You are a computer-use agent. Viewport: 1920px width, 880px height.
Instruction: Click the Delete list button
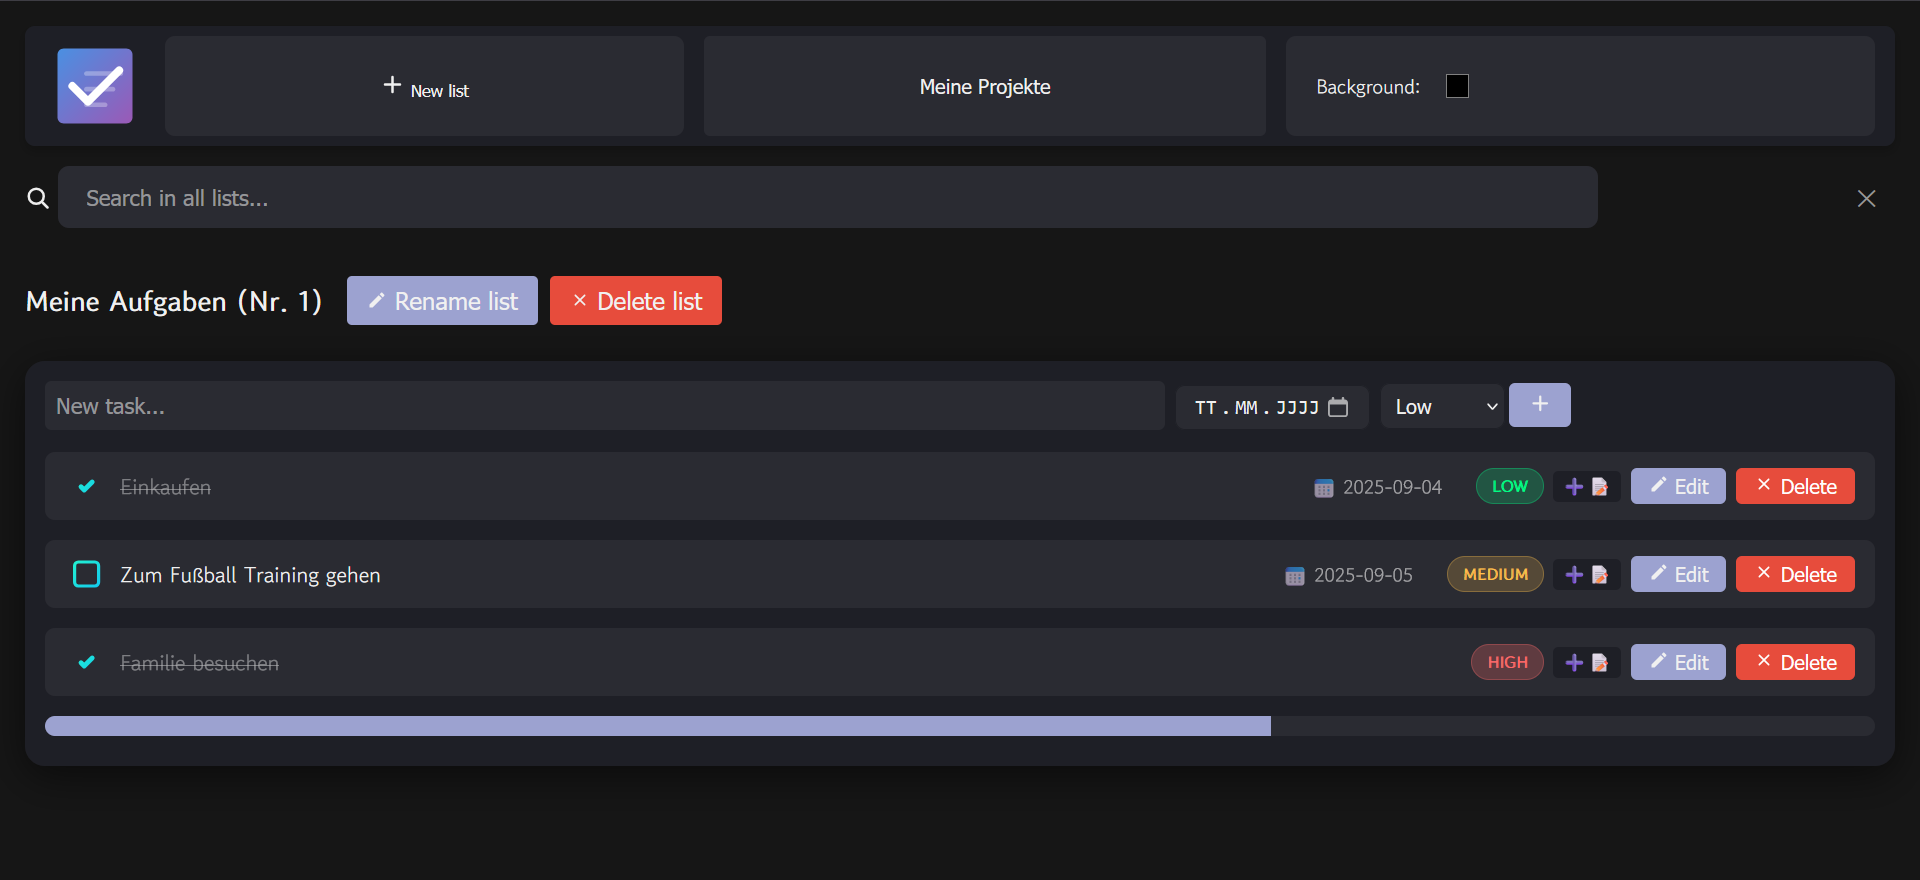(x=636, y=301)
